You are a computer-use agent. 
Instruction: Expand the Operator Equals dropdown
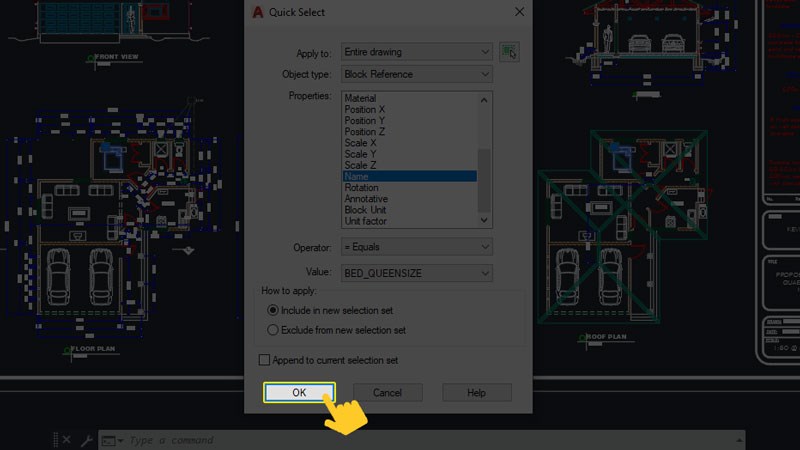tap(416, 247)
